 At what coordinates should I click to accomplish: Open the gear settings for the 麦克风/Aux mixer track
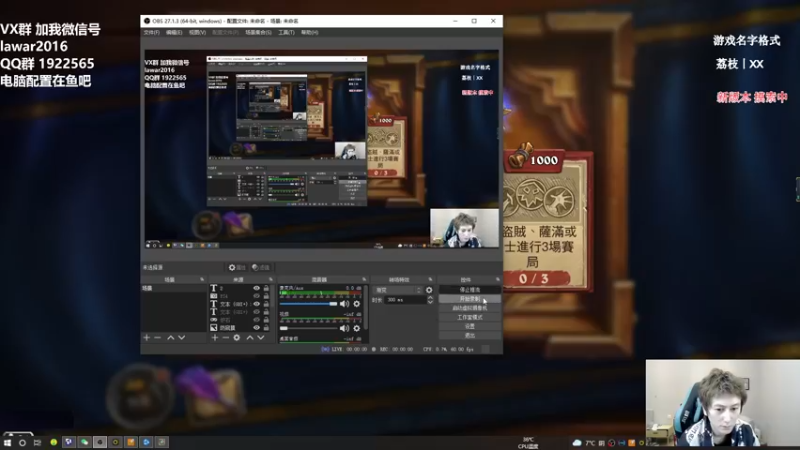click(357, 304)
